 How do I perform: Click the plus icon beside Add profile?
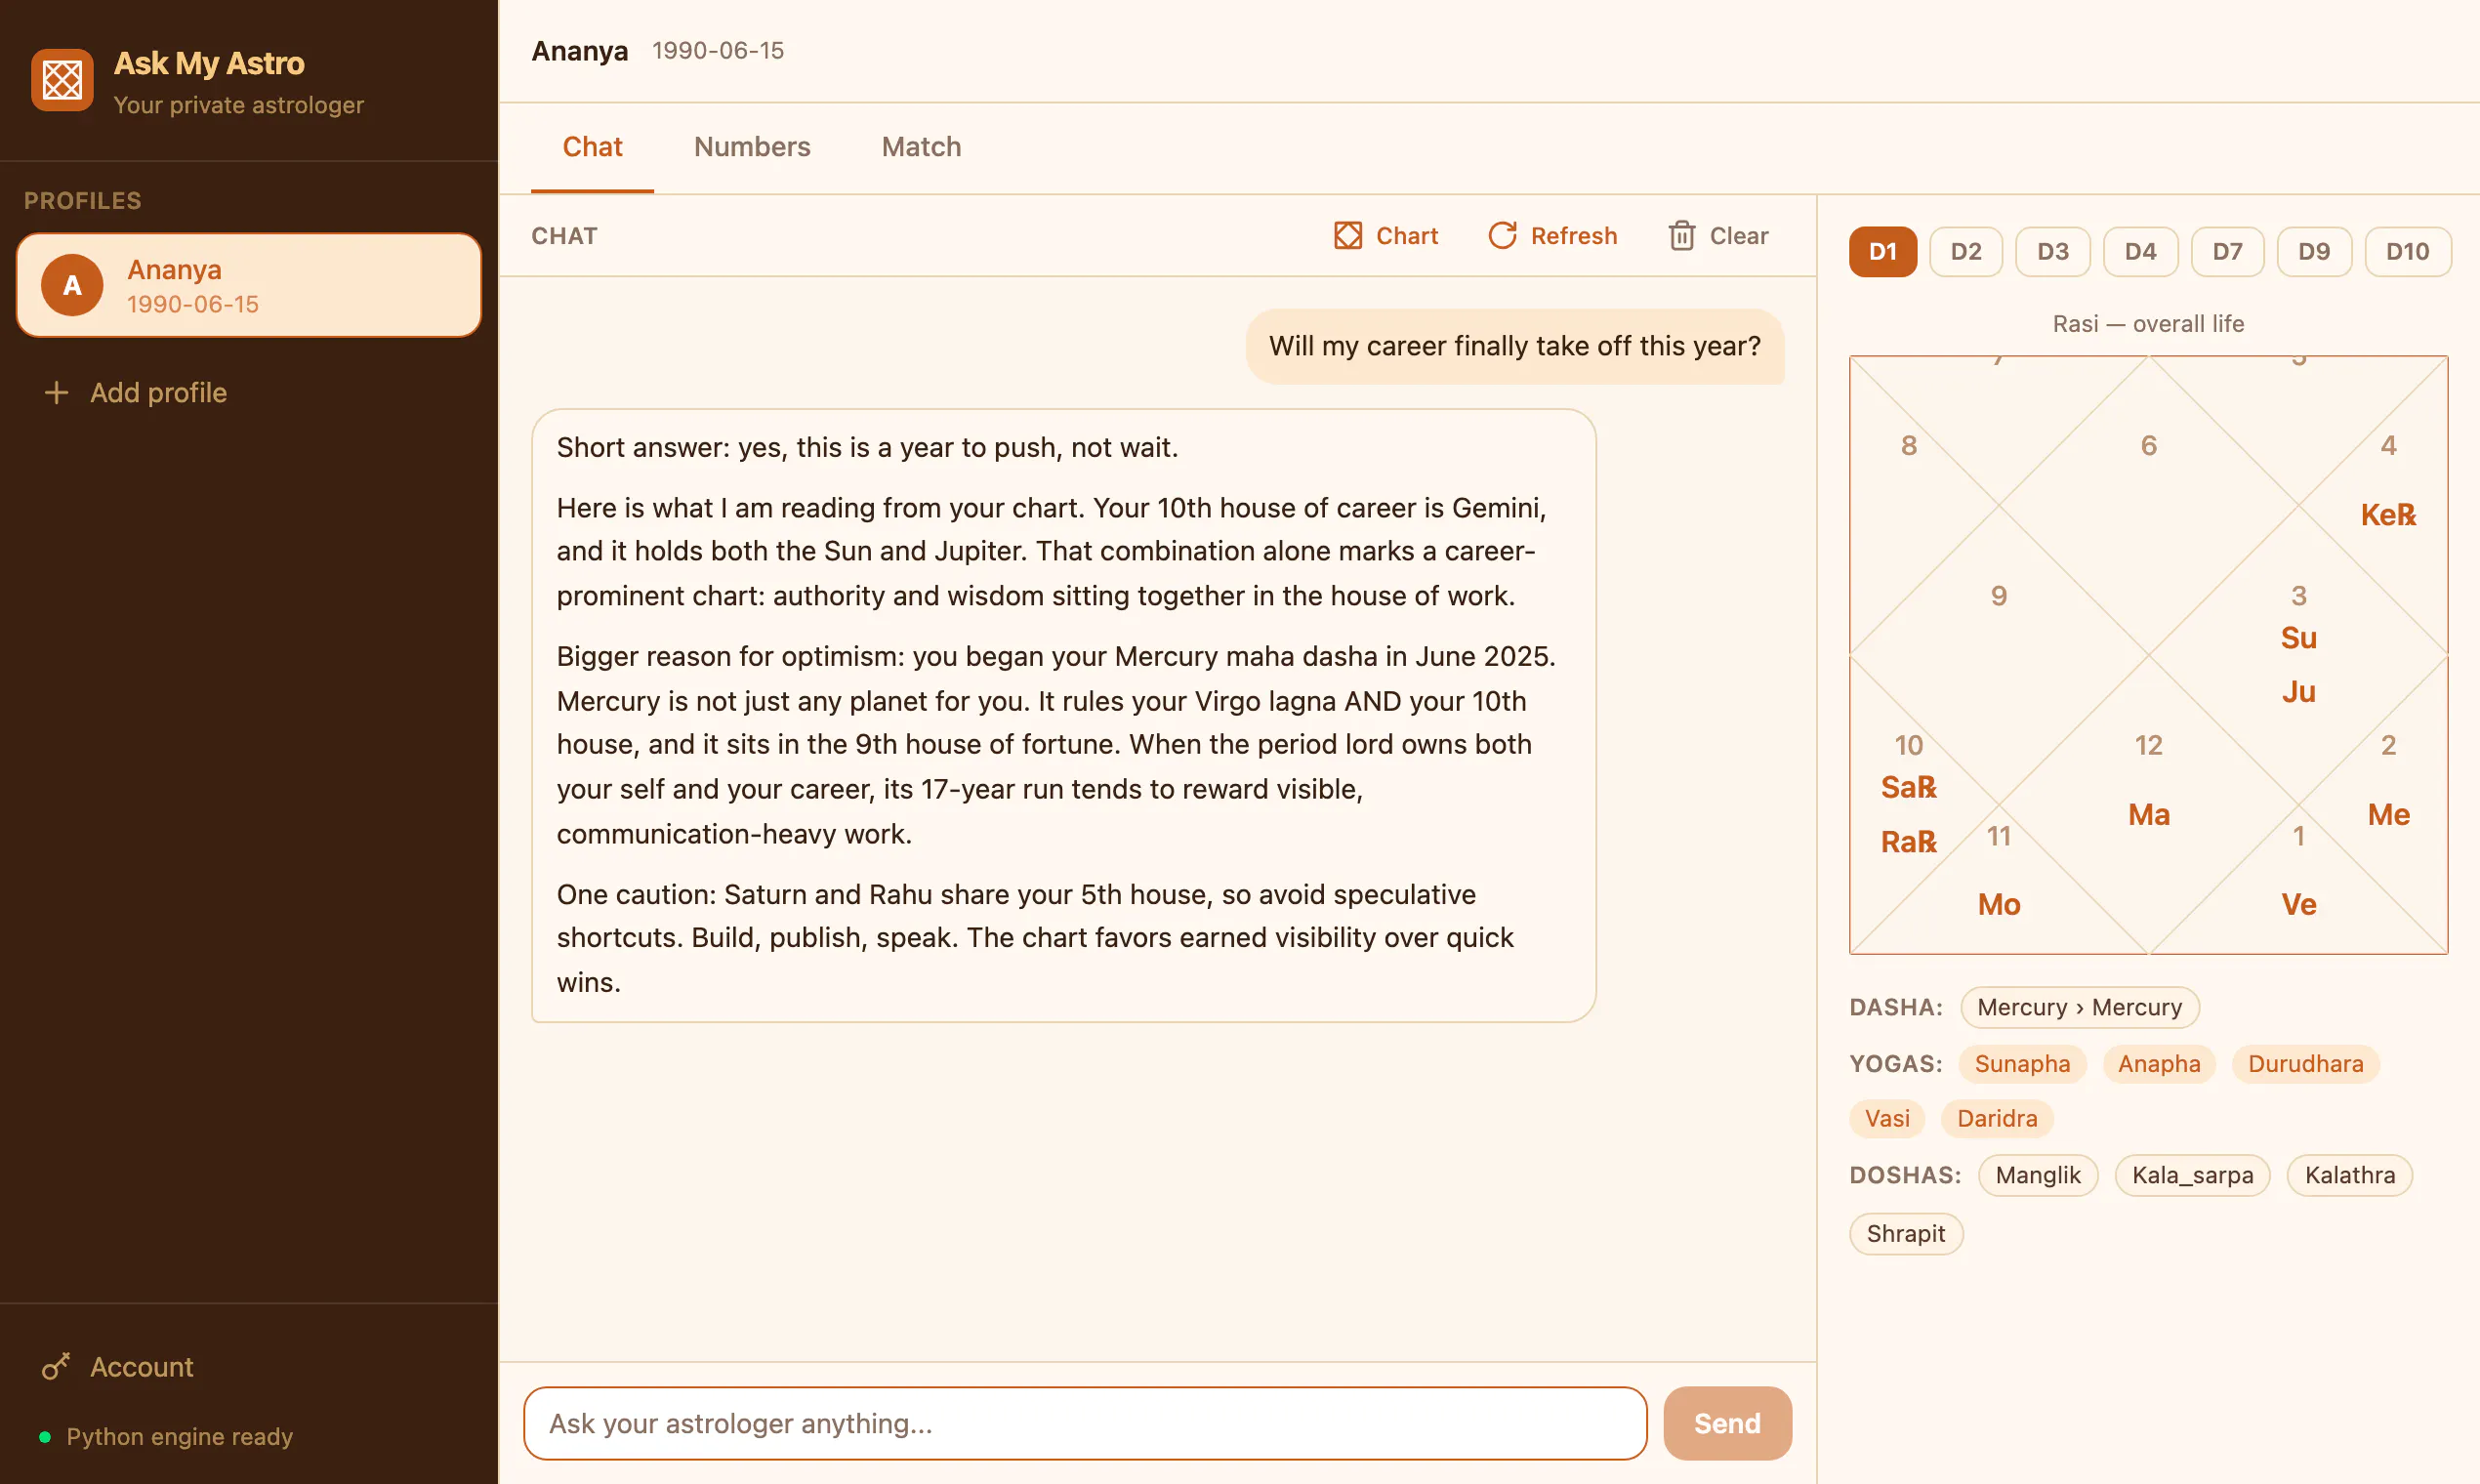point(57,392)
